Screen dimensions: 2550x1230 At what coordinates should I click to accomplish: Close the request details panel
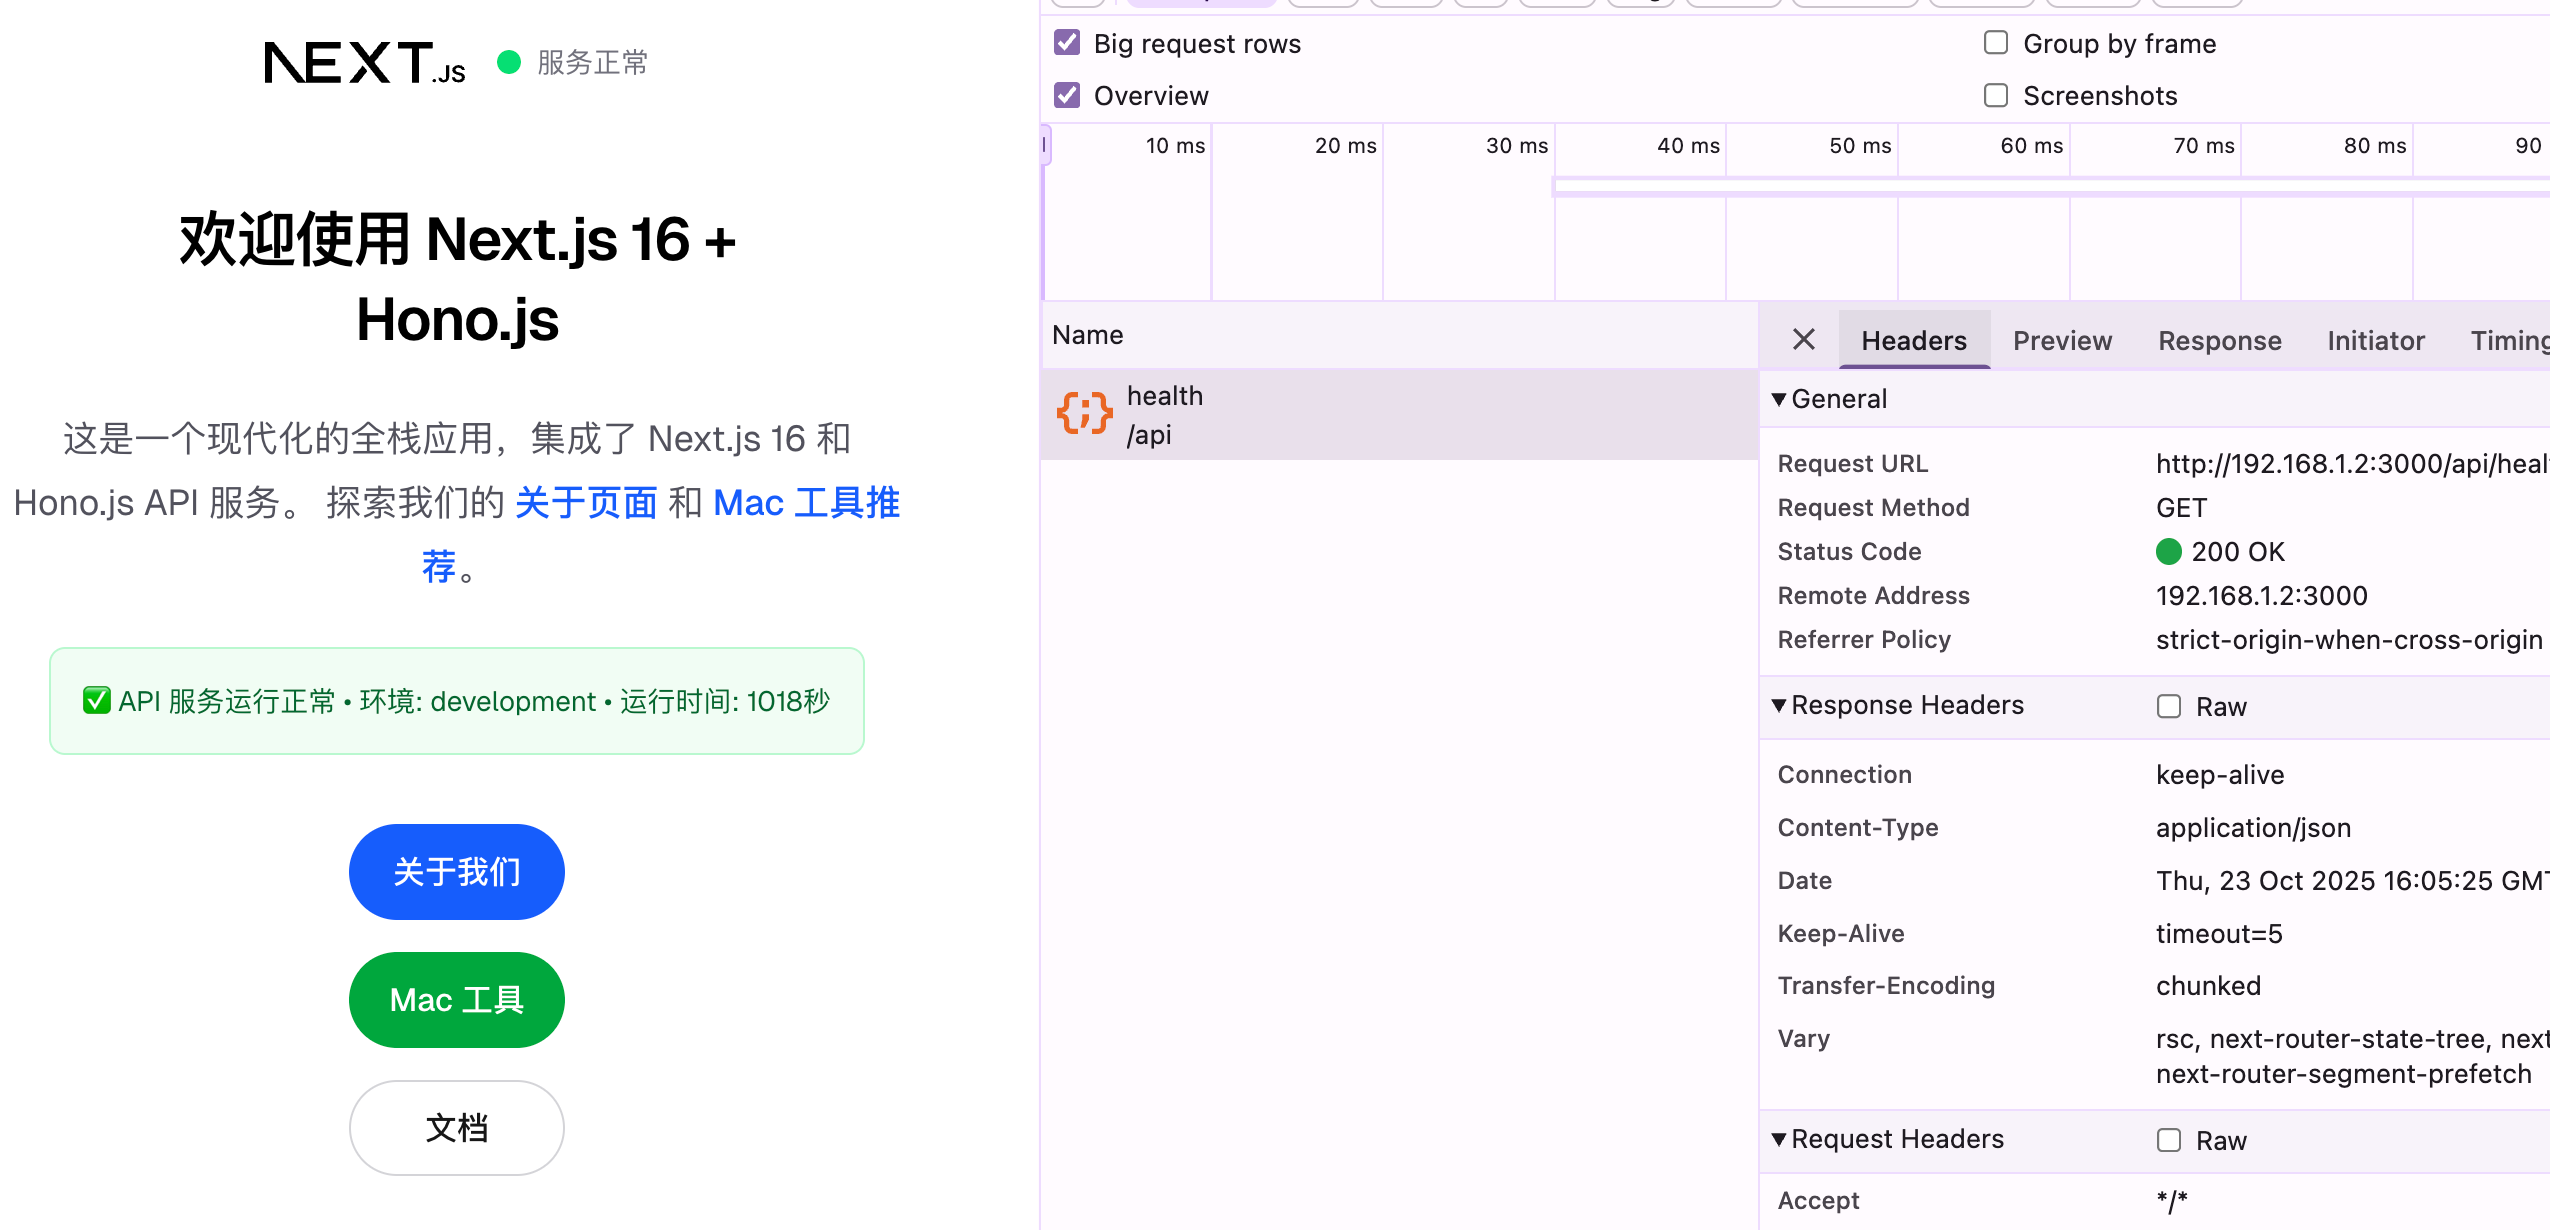tap(1803, 340)
